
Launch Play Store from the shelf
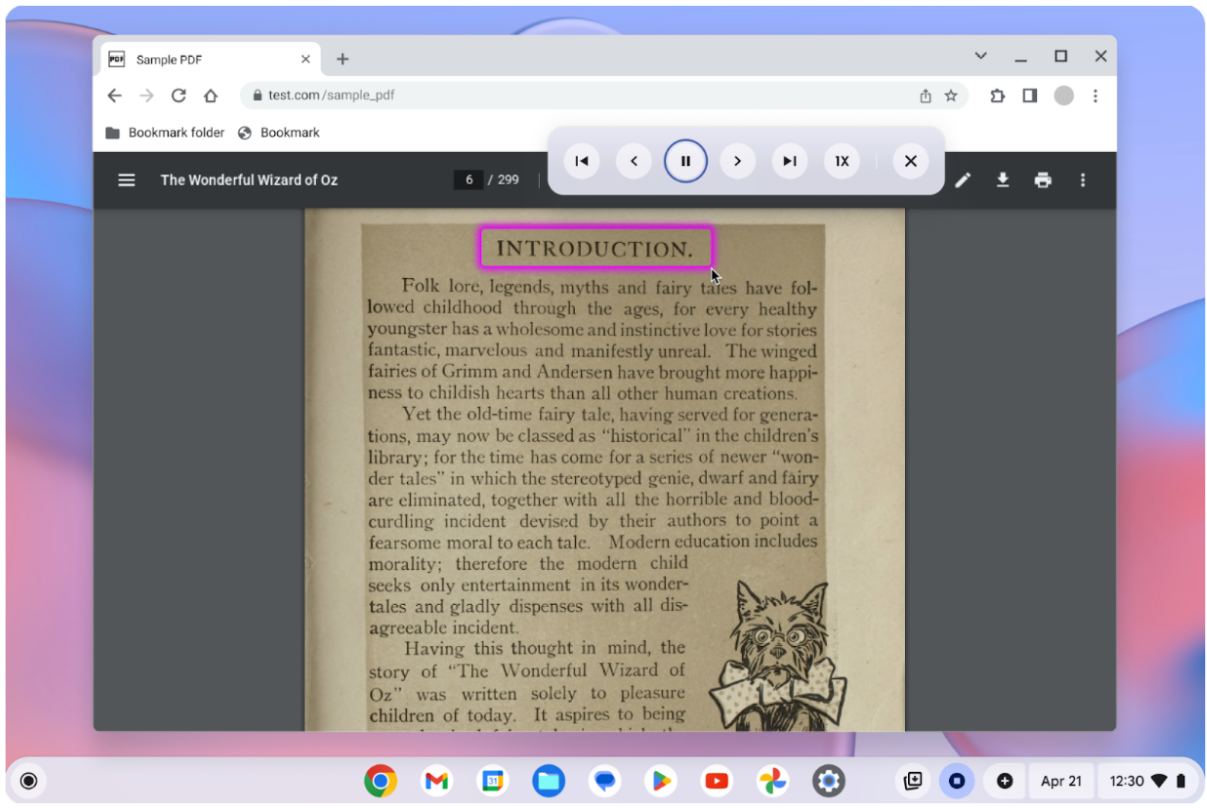tap(660, 781)
